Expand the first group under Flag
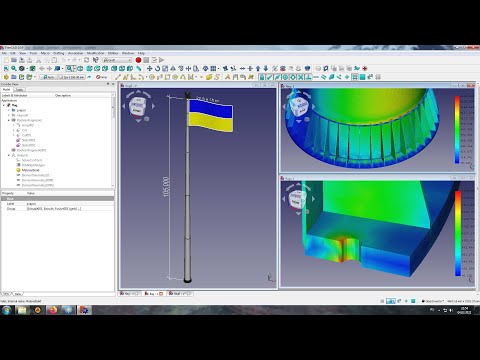 click(x=9, y=110)
